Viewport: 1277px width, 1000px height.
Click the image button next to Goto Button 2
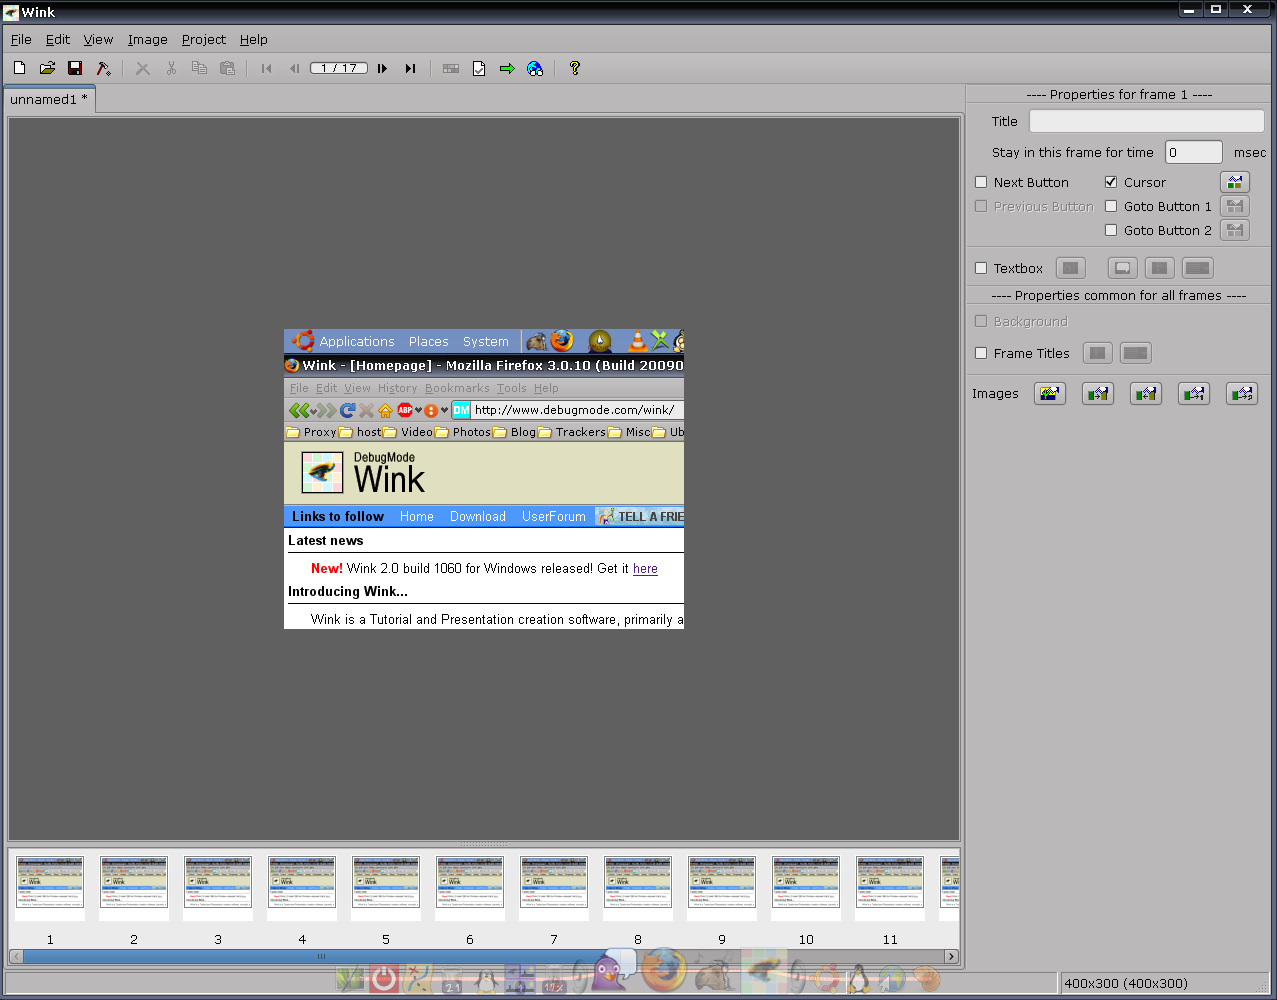[1235, 230]
